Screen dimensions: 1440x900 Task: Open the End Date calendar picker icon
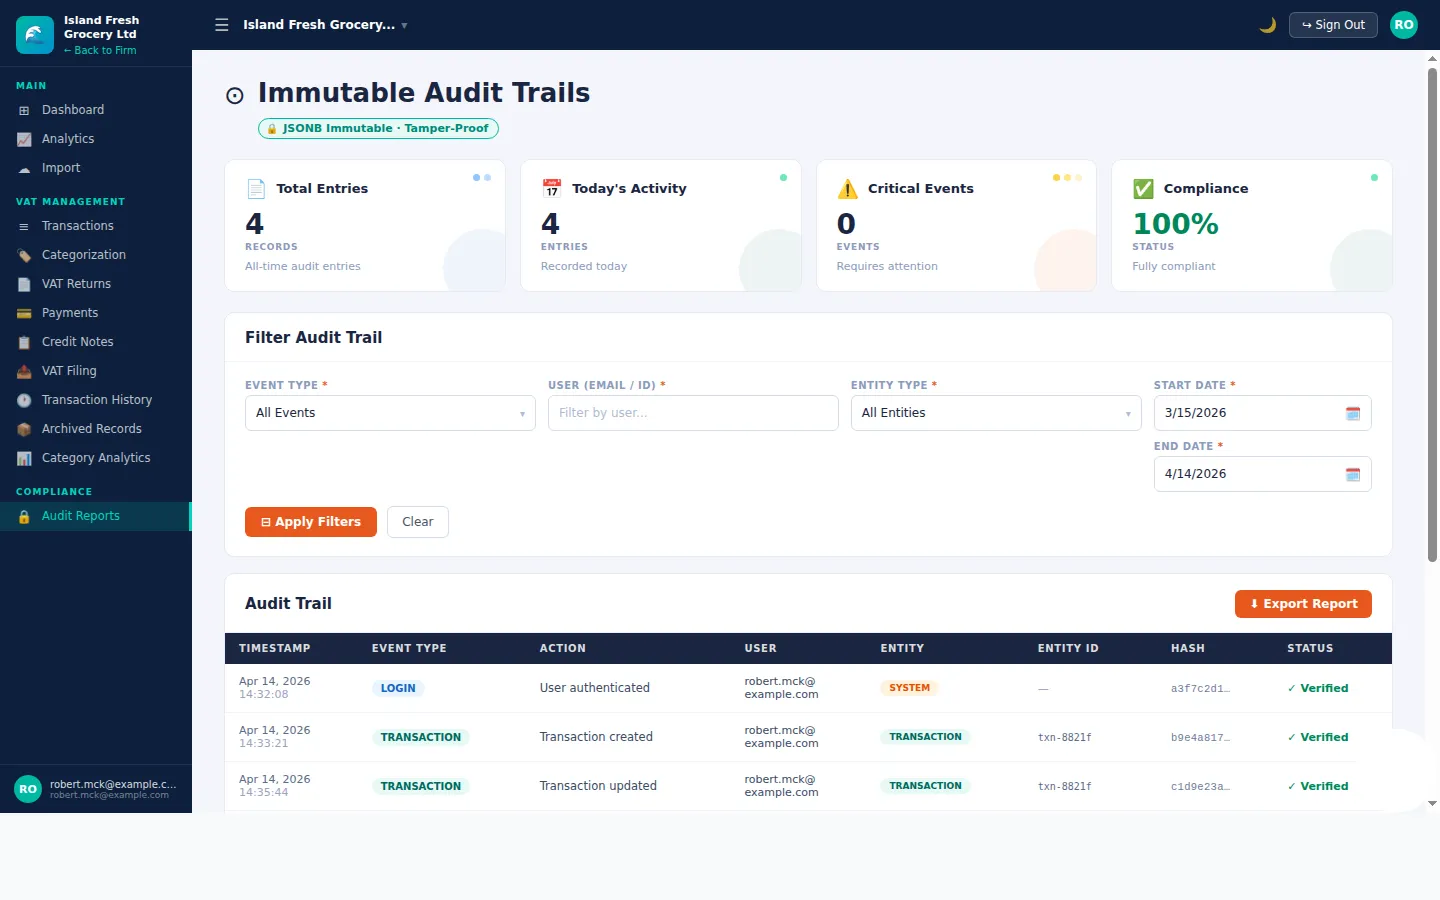pos(1353,474)
